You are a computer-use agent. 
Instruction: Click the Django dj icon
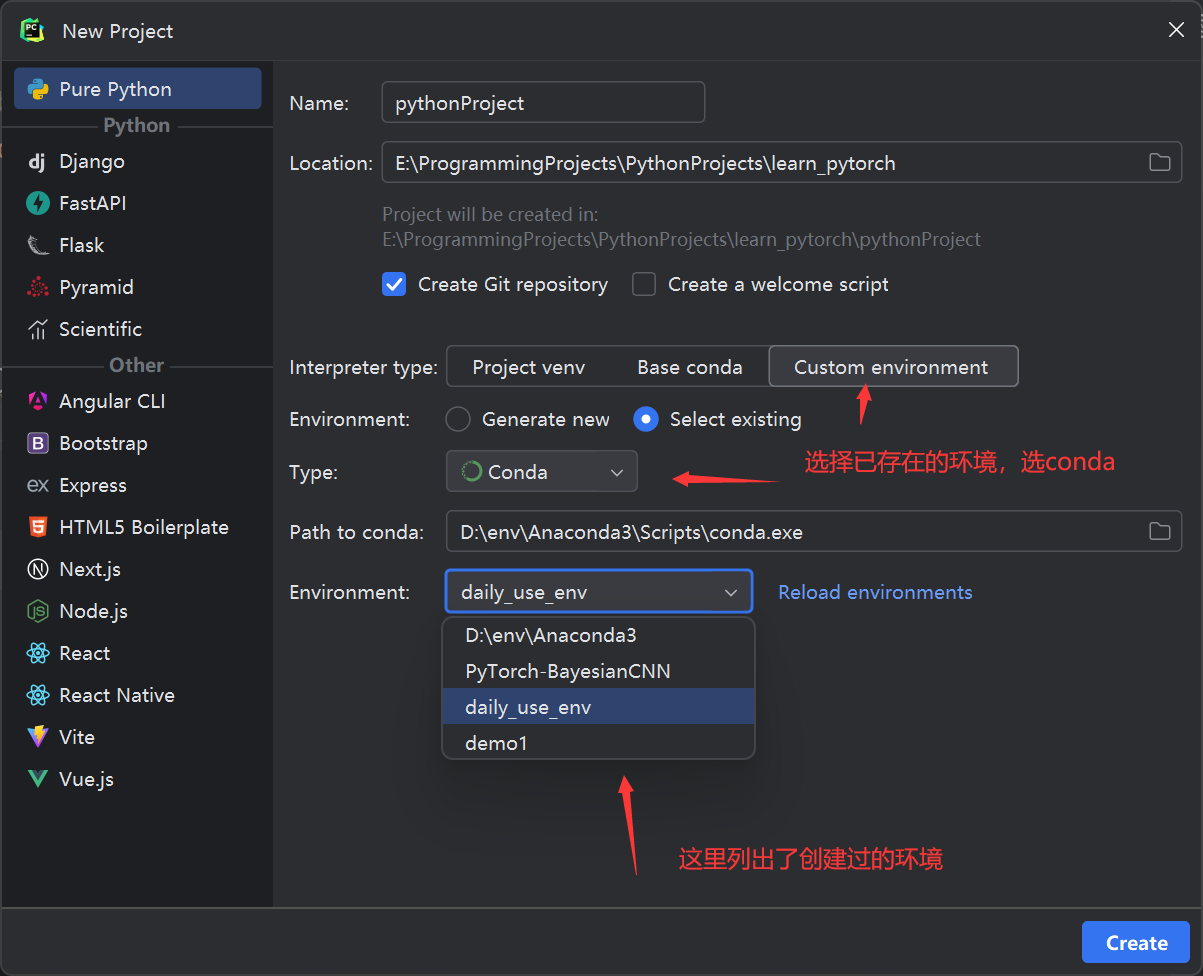click(38, 162)
